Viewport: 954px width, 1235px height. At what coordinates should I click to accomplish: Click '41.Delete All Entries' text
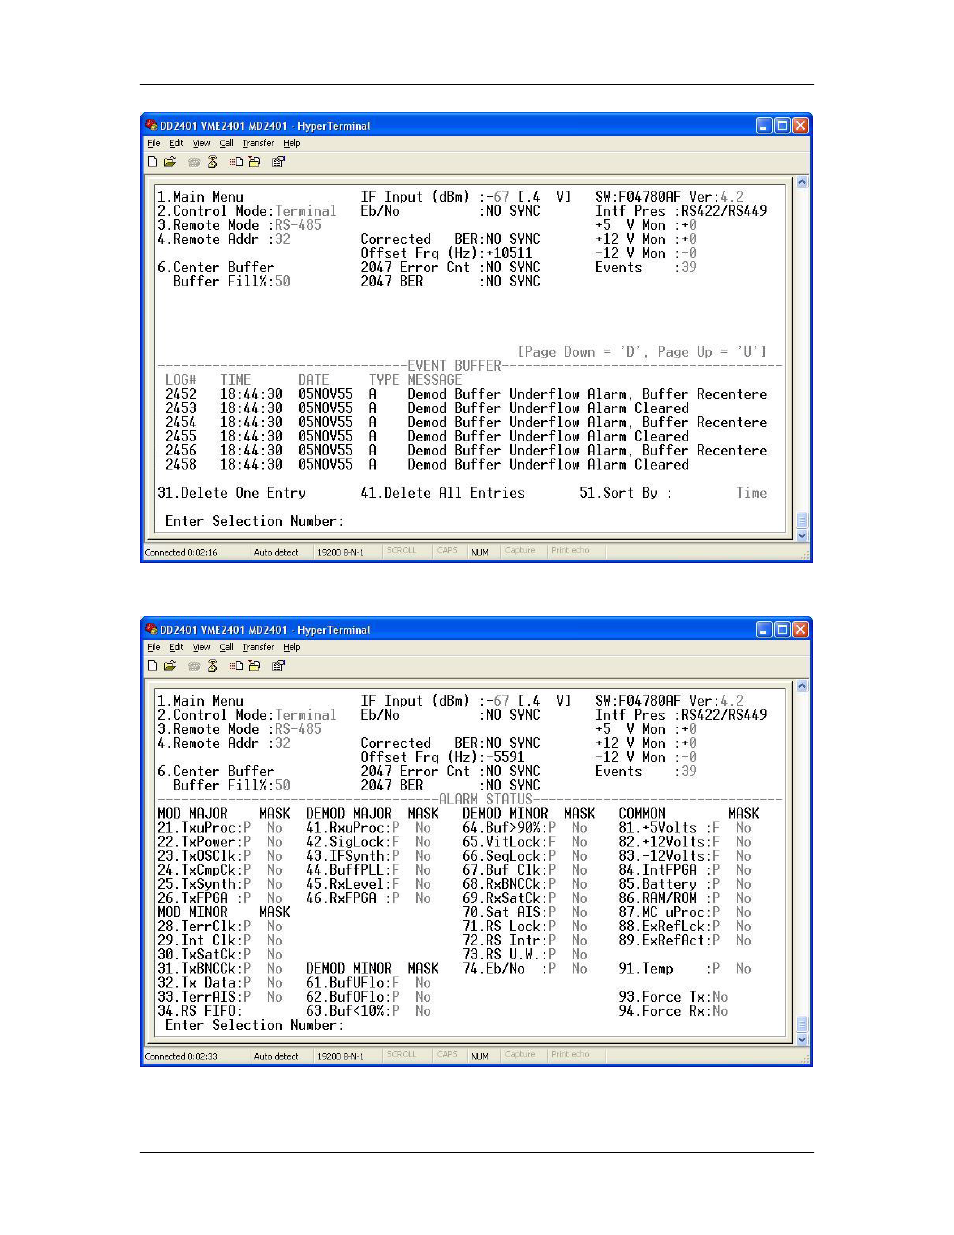(x=442, y=493)
